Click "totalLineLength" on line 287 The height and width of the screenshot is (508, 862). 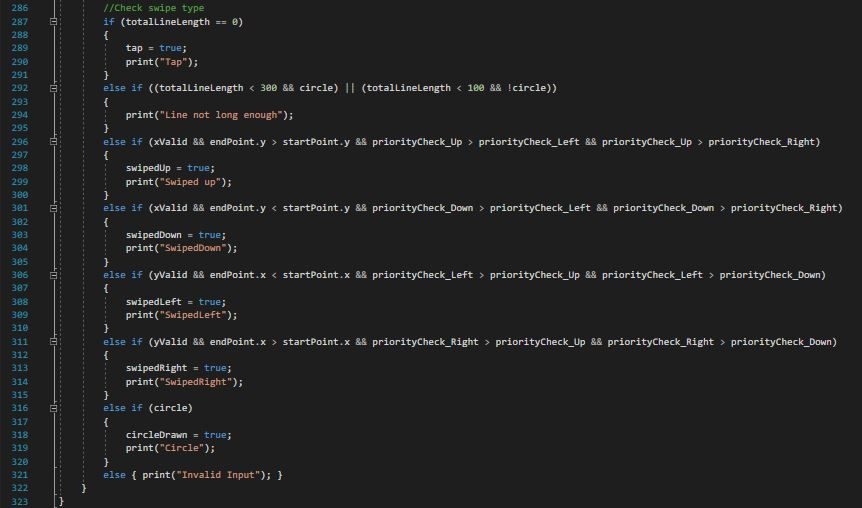point(168,22)
